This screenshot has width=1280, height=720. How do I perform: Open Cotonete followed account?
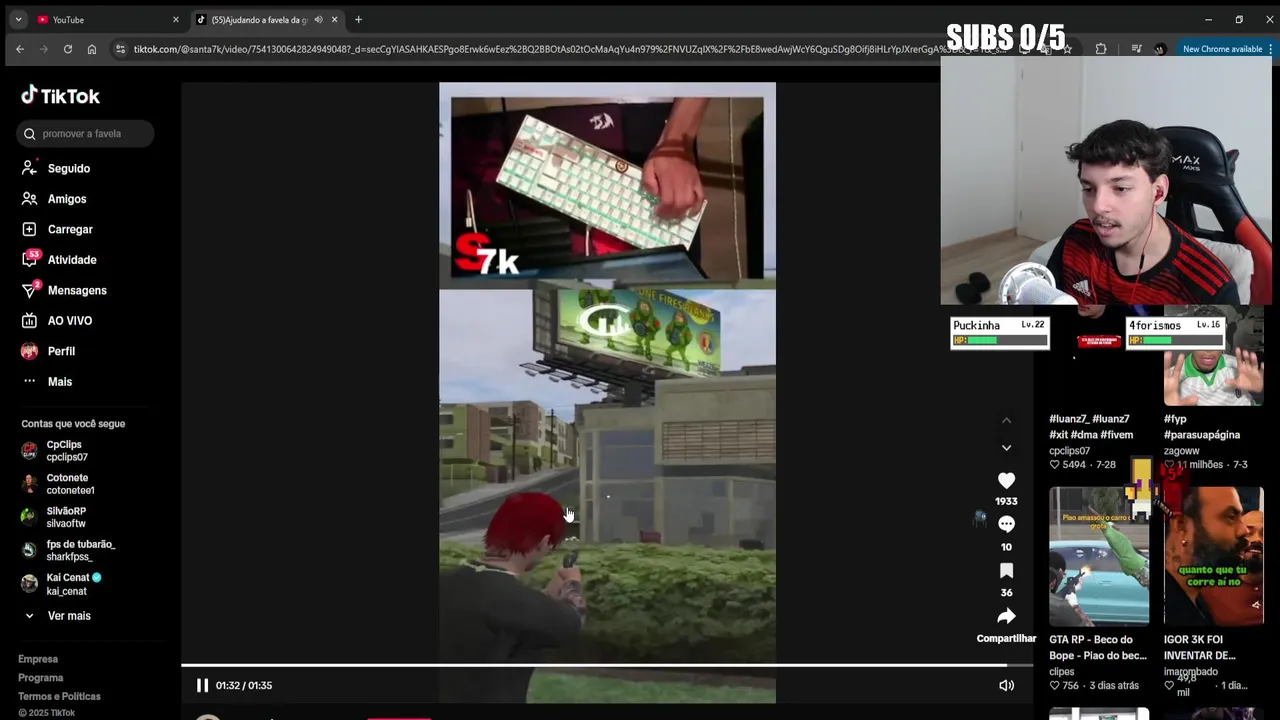(70, 484)
